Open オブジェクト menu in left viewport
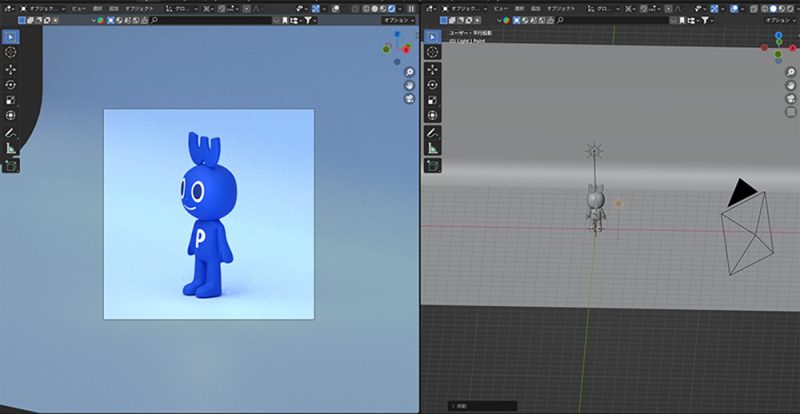 pyautogui.click(x=139, y=9)
